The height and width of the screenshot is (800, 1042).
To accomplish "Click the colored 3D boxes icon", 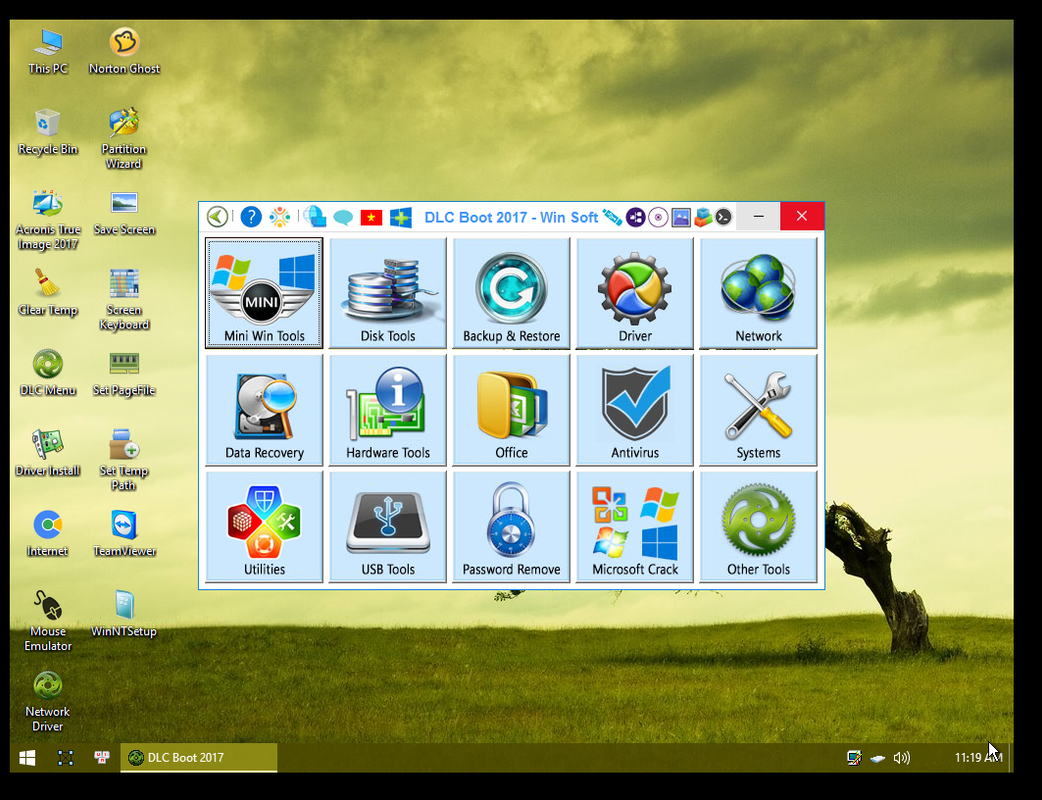I will 703,217.
